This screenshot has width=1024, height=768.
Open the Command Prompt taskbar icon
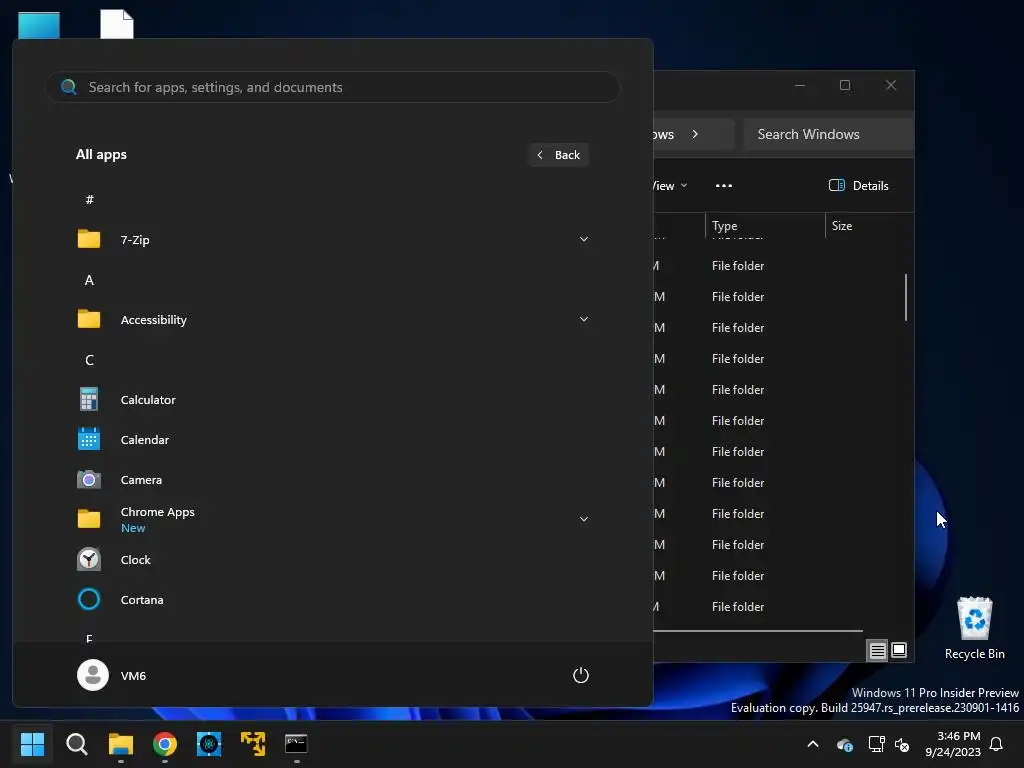pos(296,744)
